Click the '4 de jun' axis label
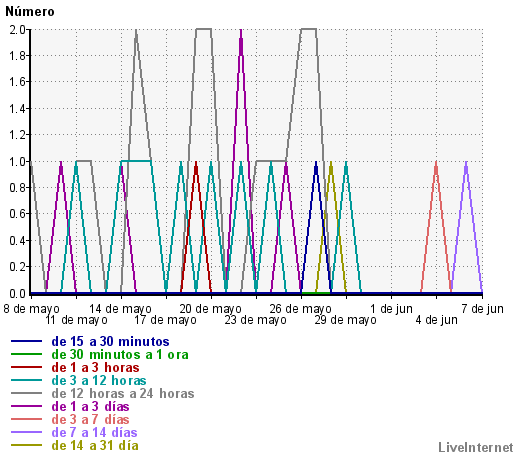 [x=436, y=320]
